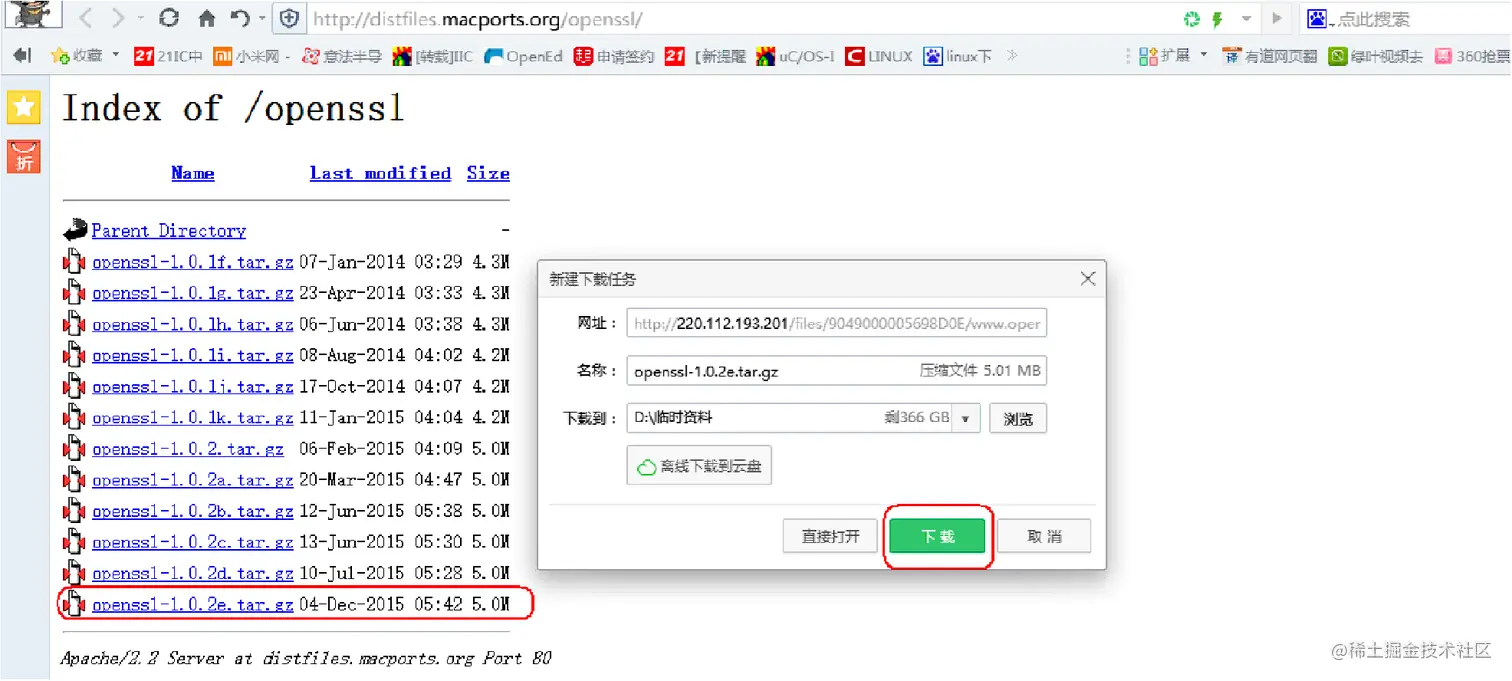Screen dimensions: 1512x681
Task: Click the yellow star favorites sidebar icon
Action: pyautogui.click(x=24, y=107)
